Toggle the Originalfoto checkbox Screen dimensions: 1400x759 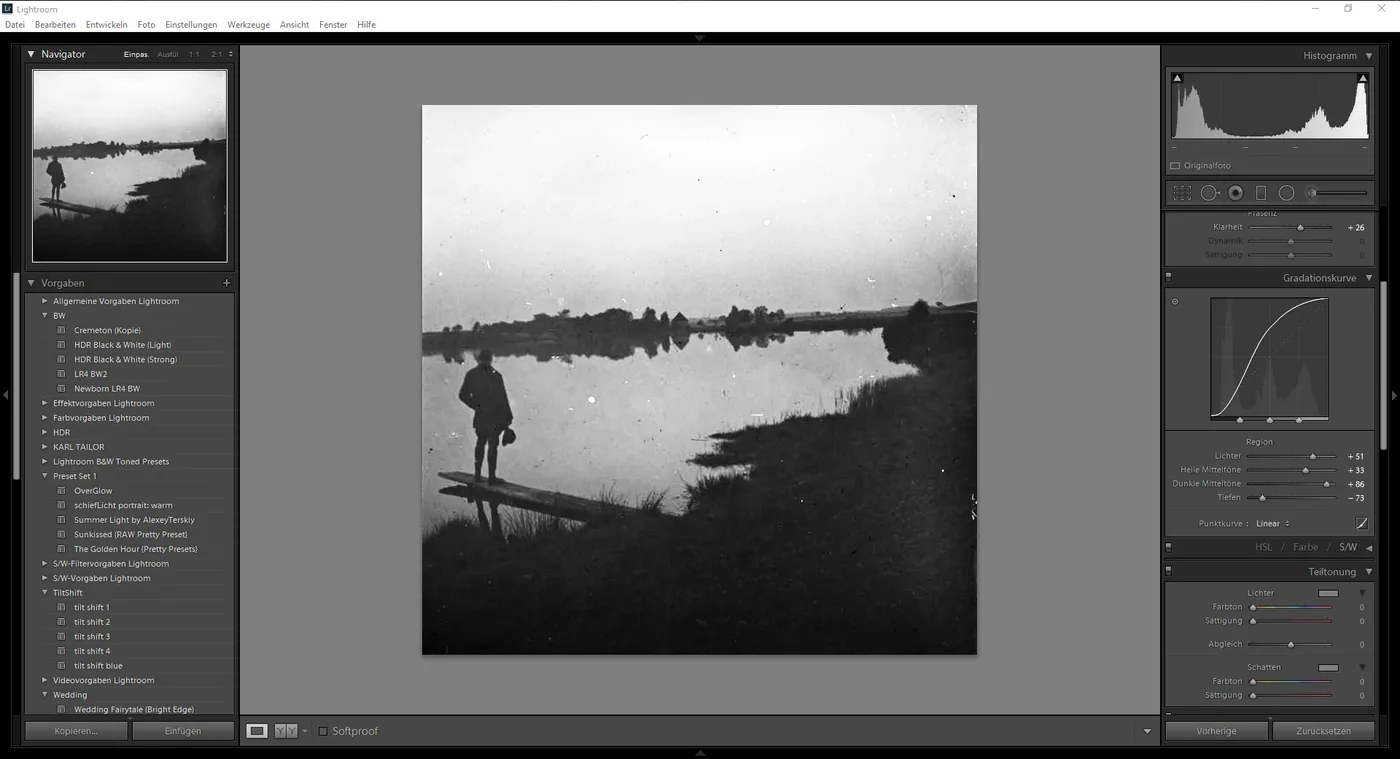pyautogui.click(x=1175, y=166)
